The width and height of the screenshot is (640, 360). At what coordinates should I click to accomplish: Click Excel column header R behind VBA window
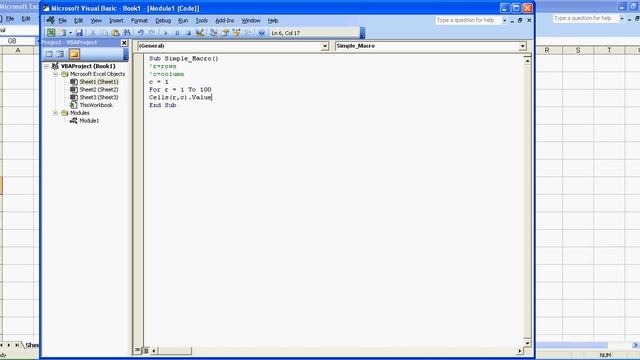click(547, 50)
